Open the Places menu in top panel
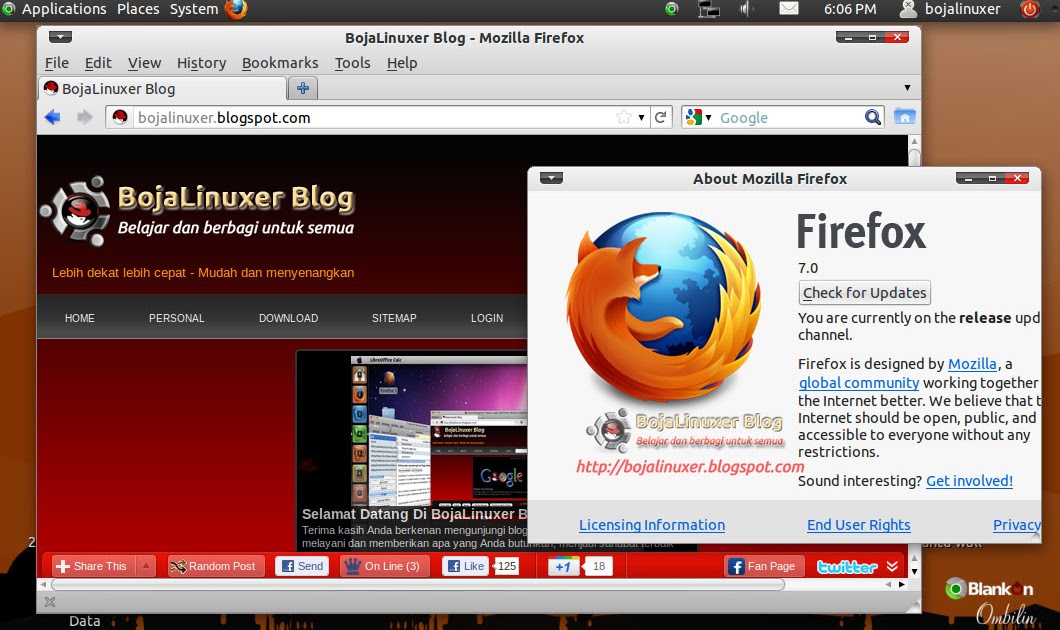The width and height of the screenshot is (1060, 630). click(138, 9)
